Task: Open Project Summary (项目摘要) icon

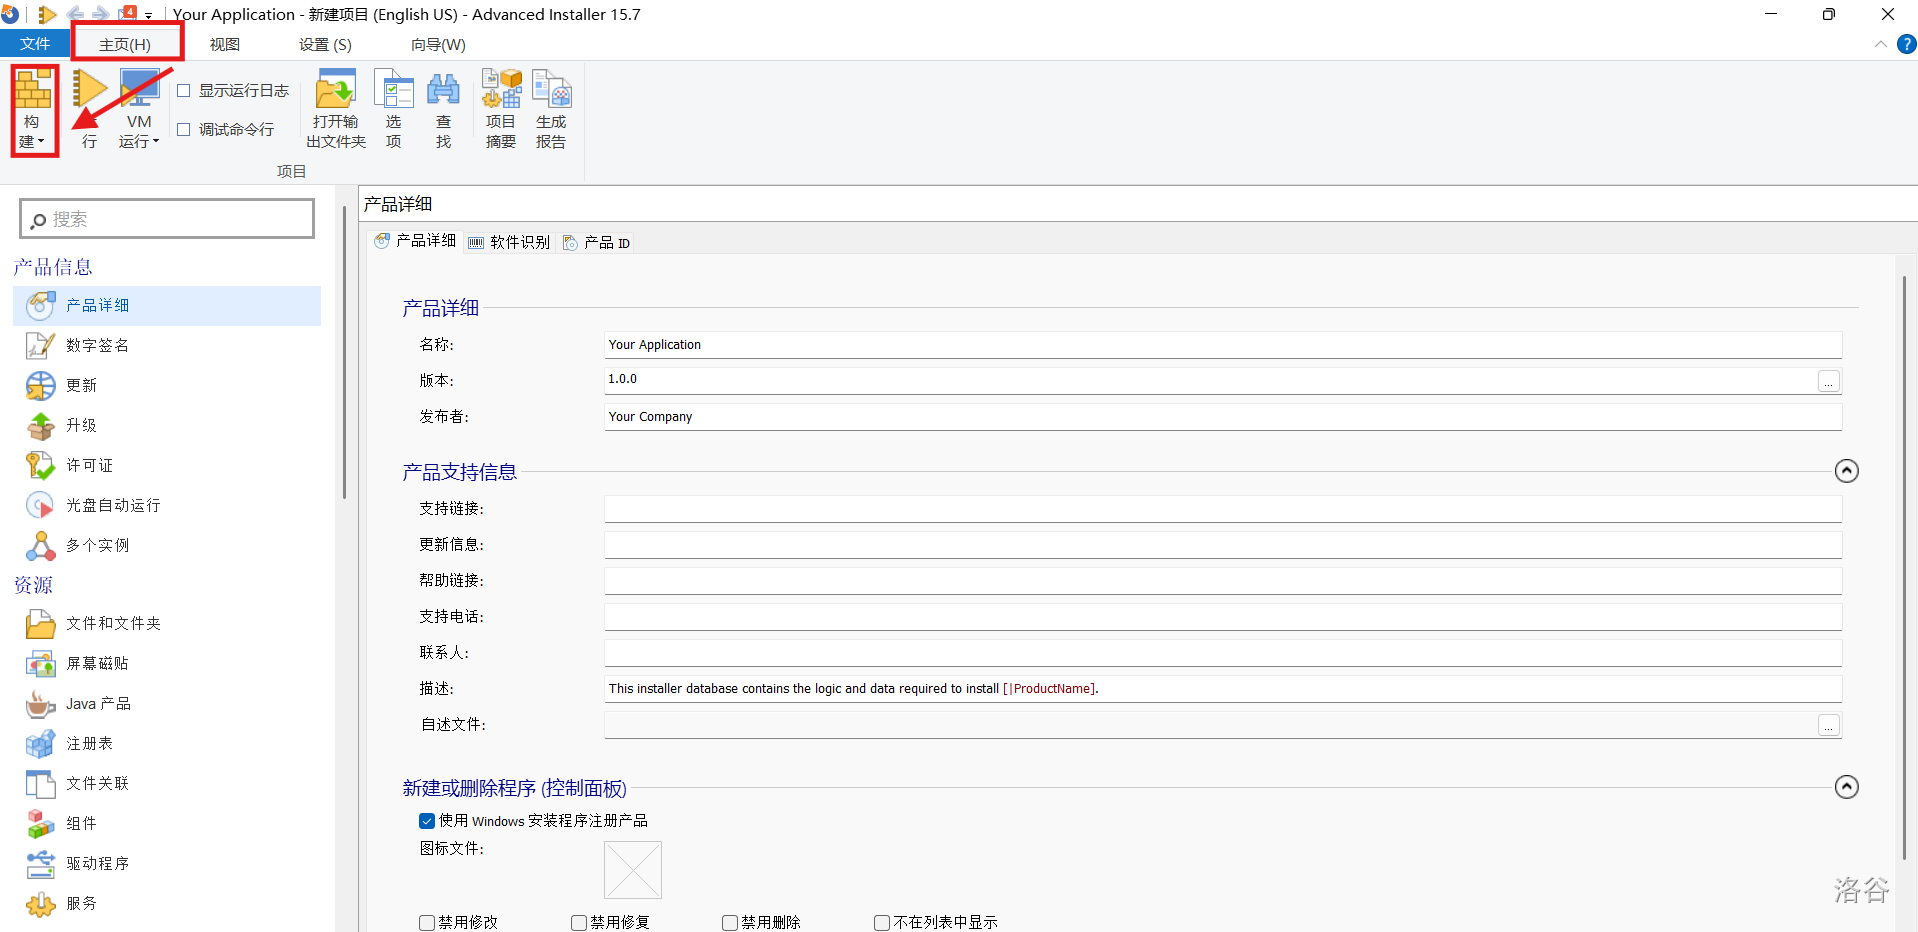Action: [x=501, y=92]
